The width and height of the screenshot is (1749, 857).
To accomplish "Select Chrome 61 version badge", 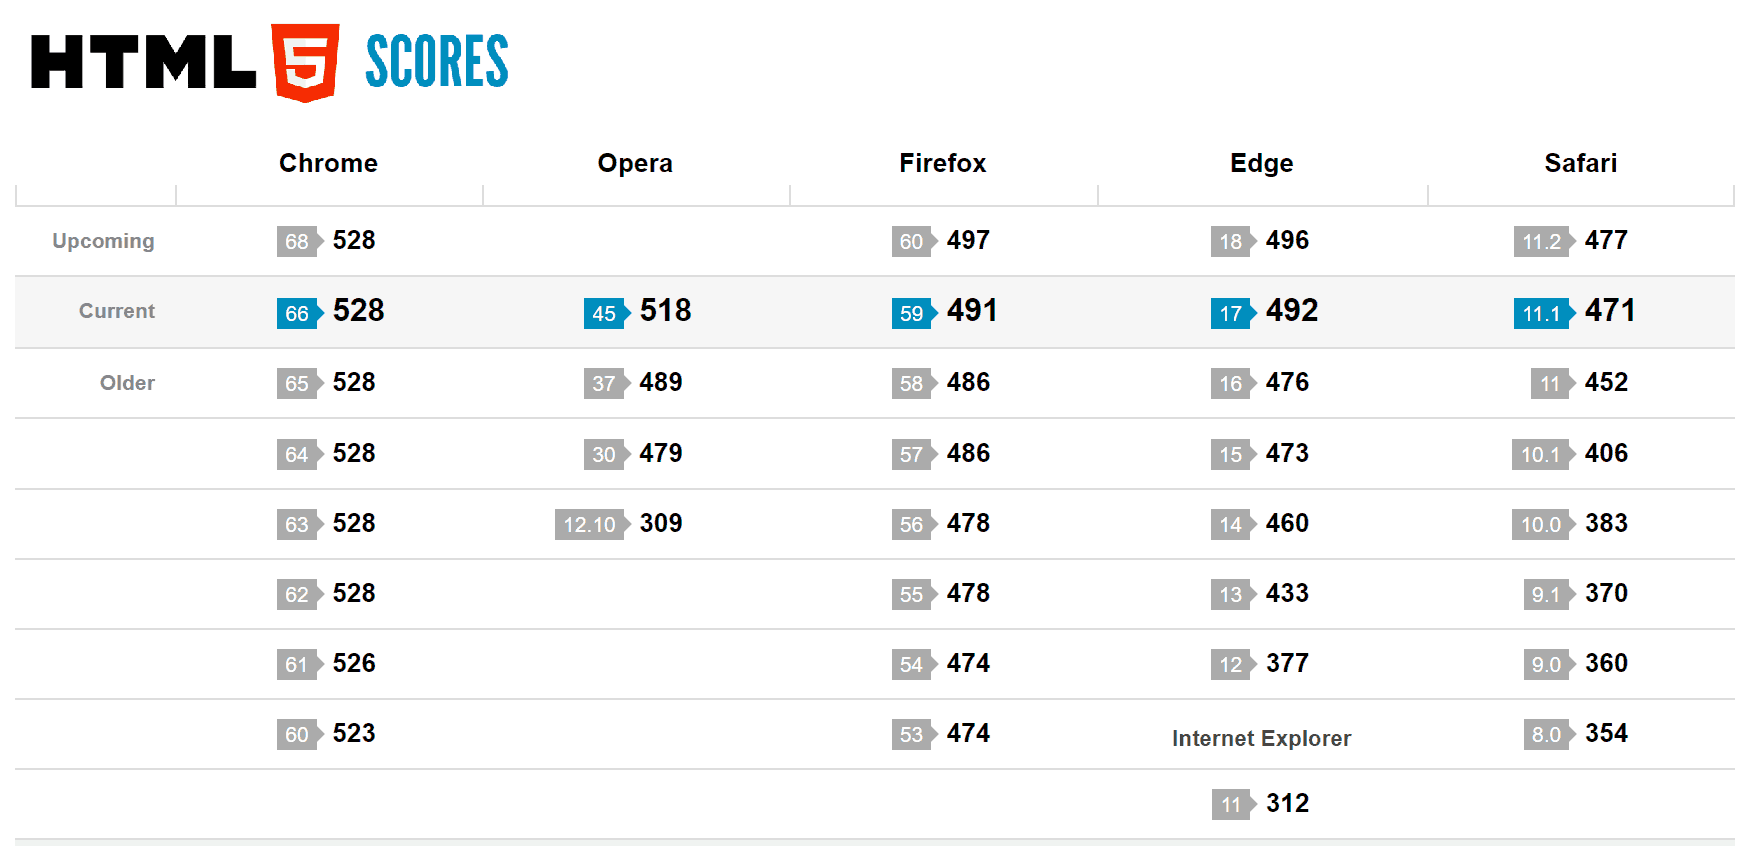I will [x=299, y=664].
